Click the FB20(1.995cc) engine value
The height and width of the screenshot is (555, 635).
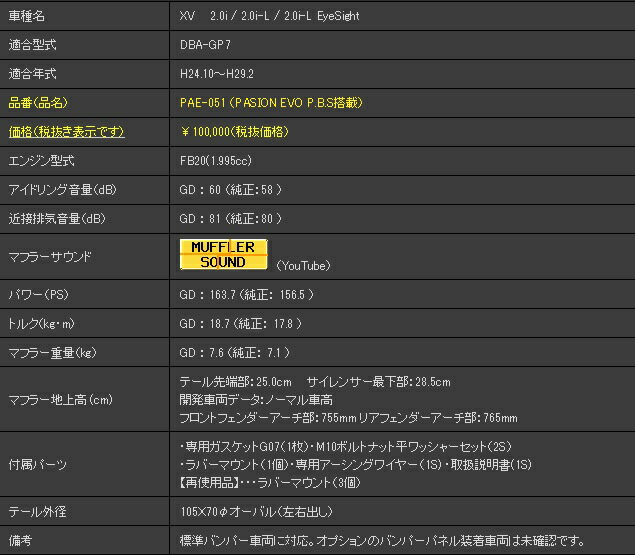click(216, 161)
